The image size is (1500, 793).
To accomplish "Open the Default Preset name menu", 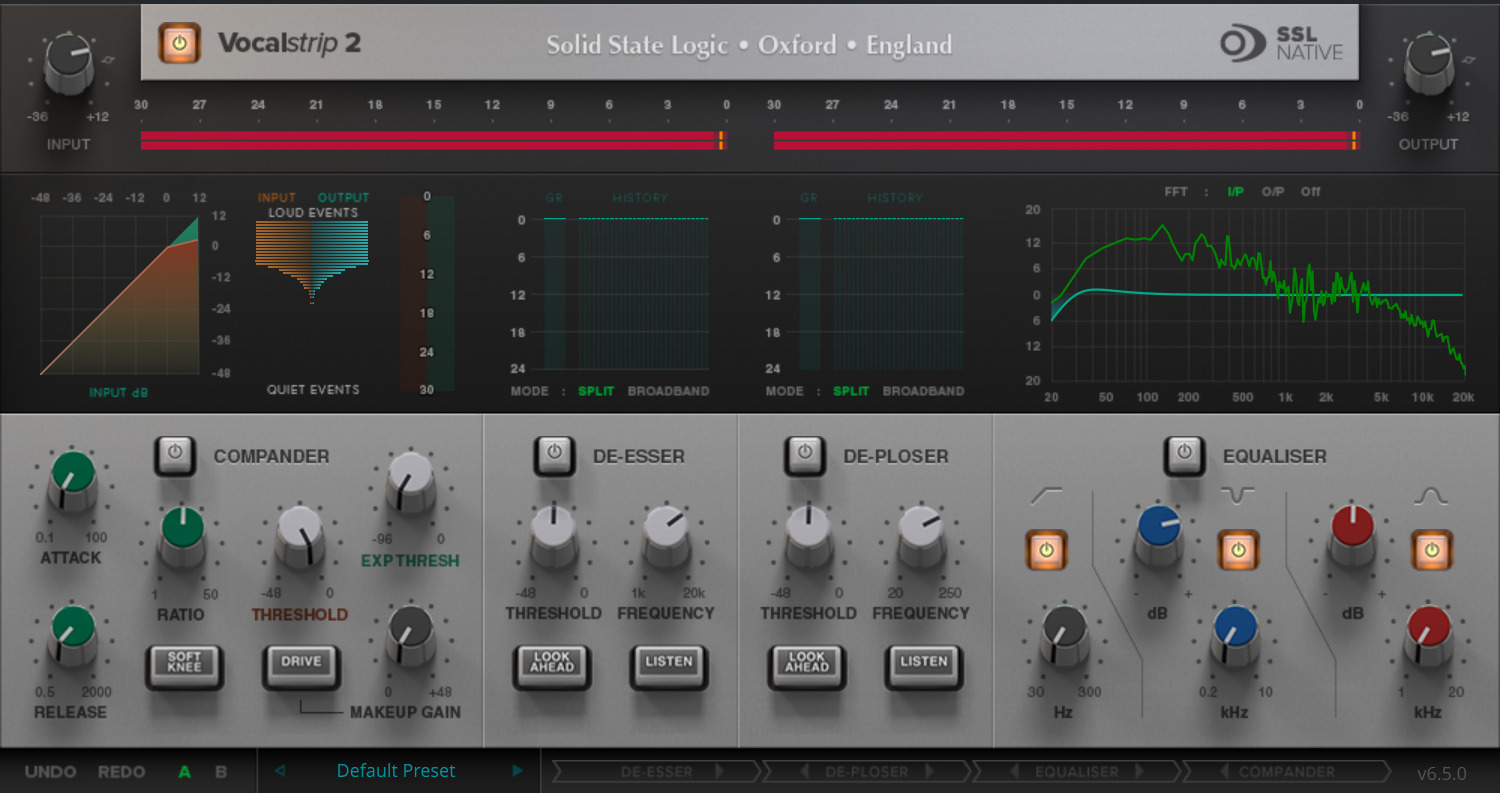I will [x=396, y=771].
